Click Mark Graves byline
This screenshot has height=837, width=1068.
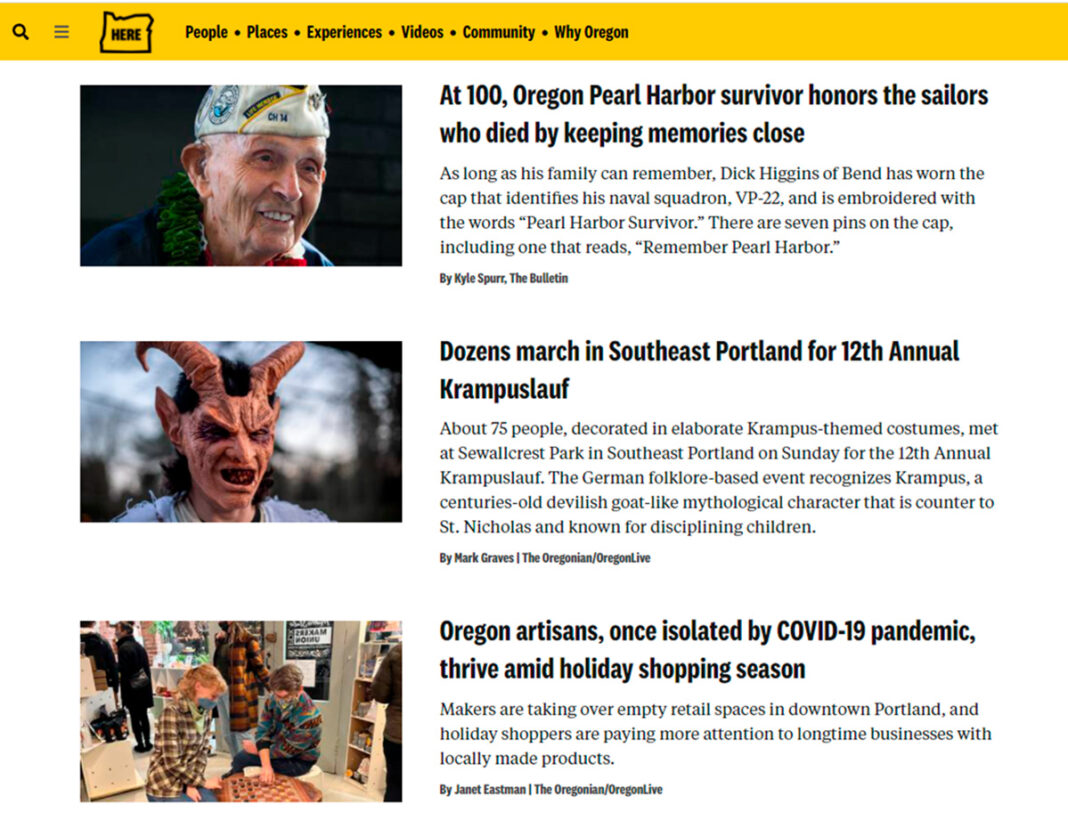tap(545, 558)
